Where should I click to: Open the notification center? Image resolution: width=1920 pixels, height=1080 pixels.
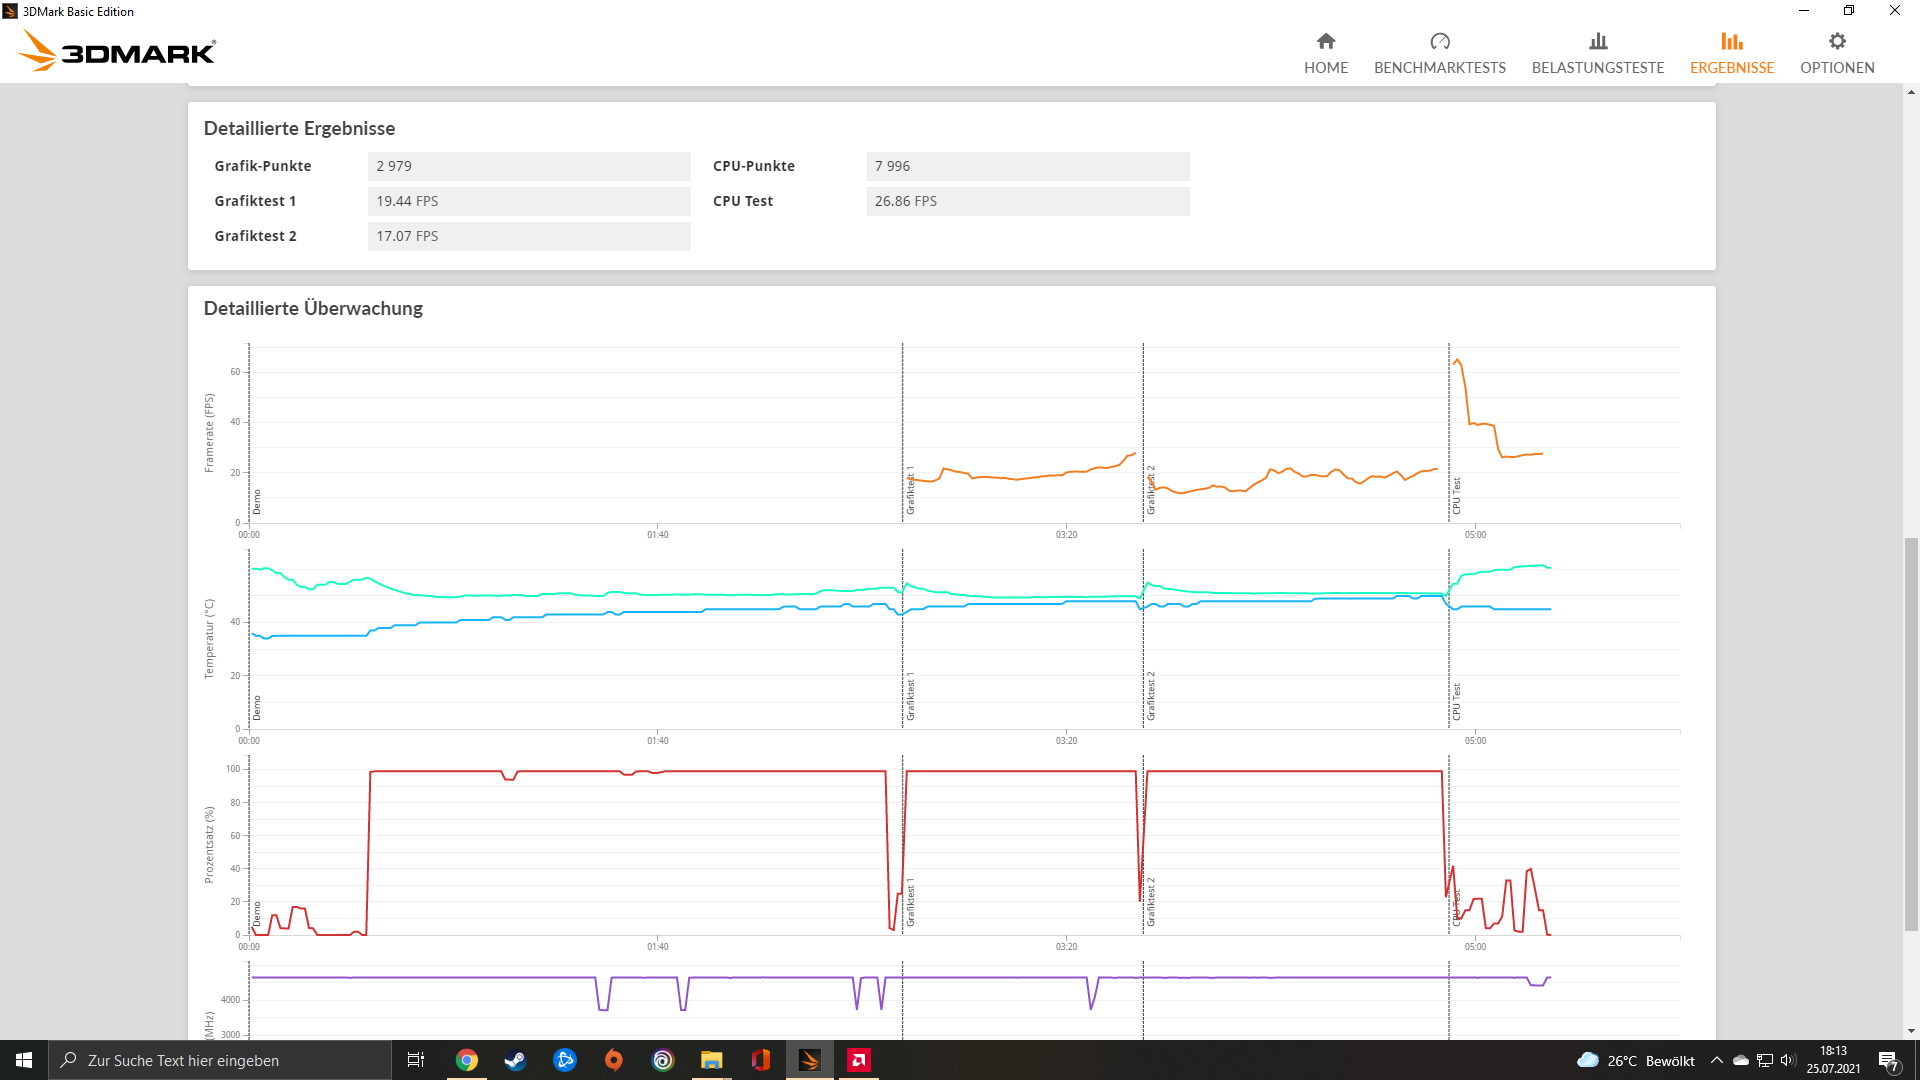pyautogui.click(x=1888, y=1060)
